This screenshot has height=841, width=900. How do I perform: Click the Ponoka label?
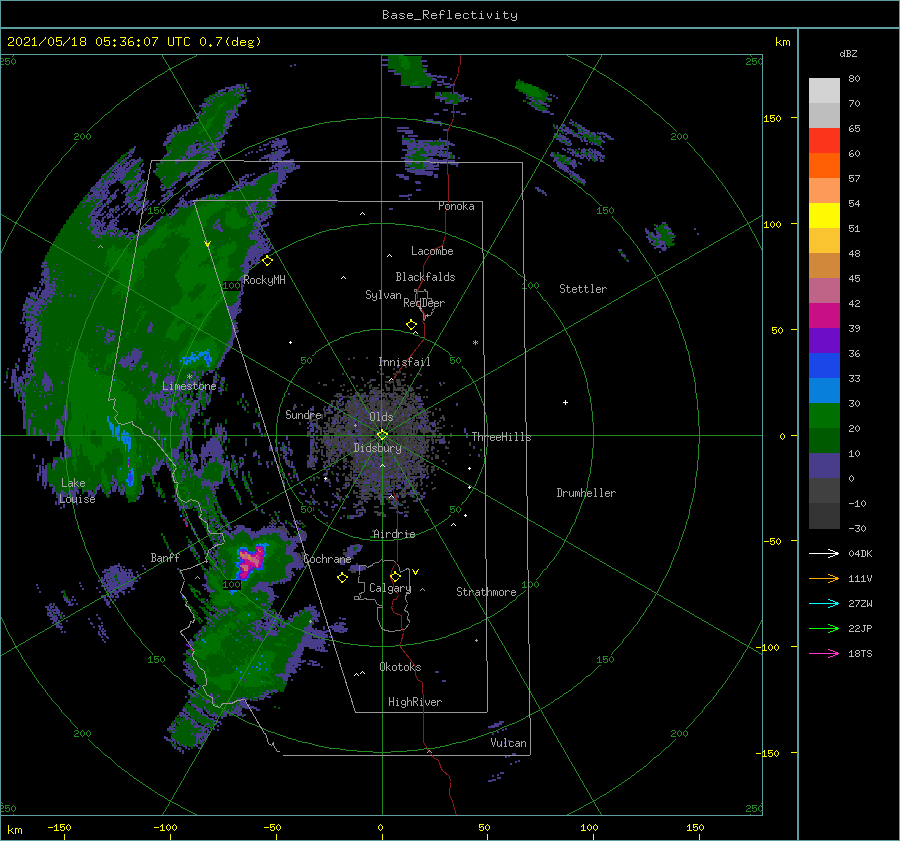pos(456,206)
